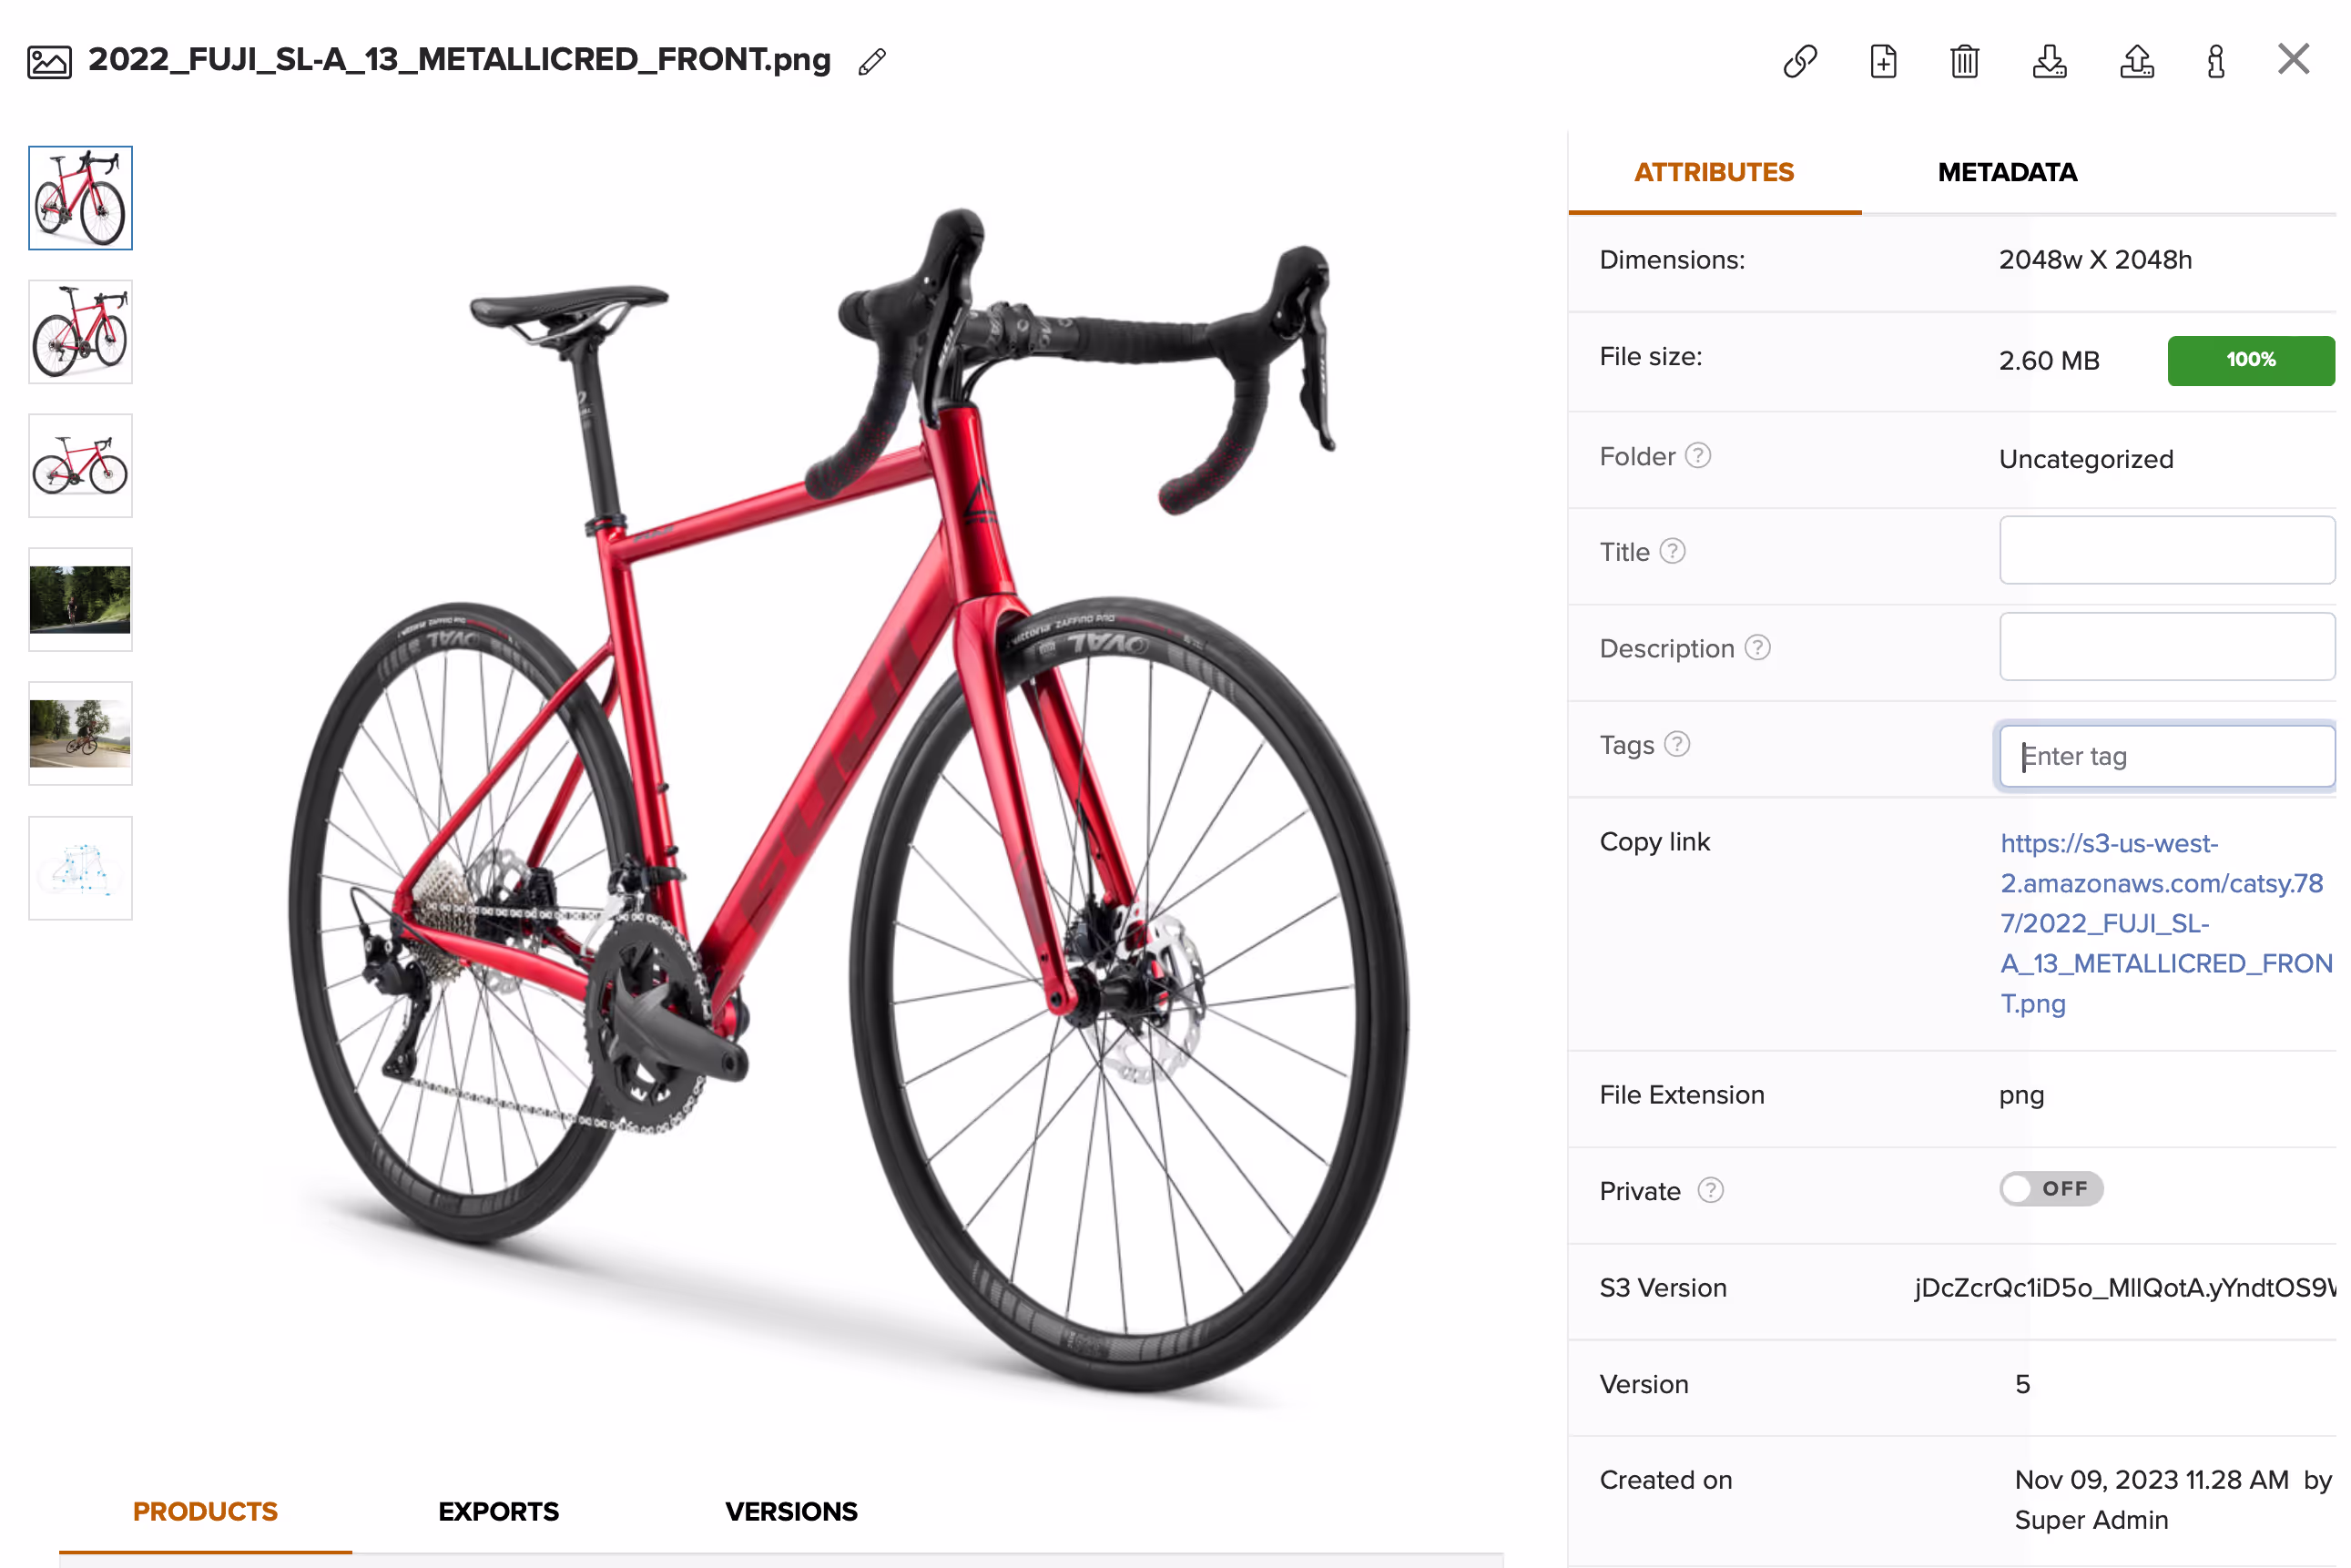Screen dimensions: 2351x1568
Task: Open the EXPORTS tab
Action: click(498, 1511)
